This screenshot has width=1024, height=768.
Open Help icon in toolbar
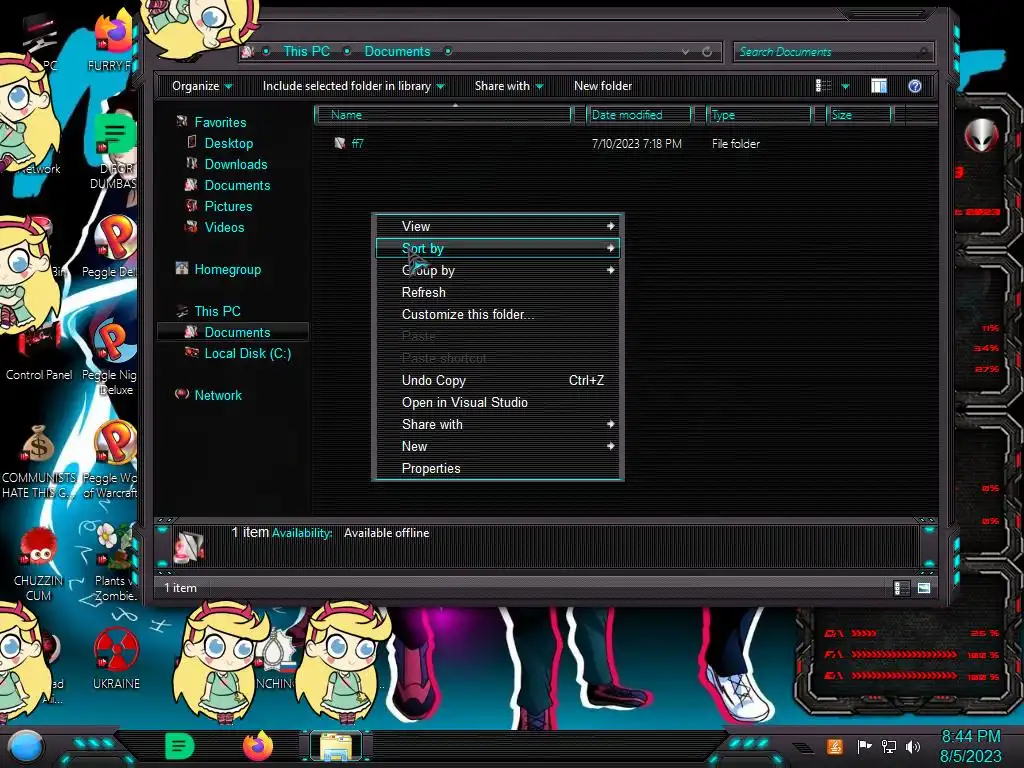(x=915, y=86)
